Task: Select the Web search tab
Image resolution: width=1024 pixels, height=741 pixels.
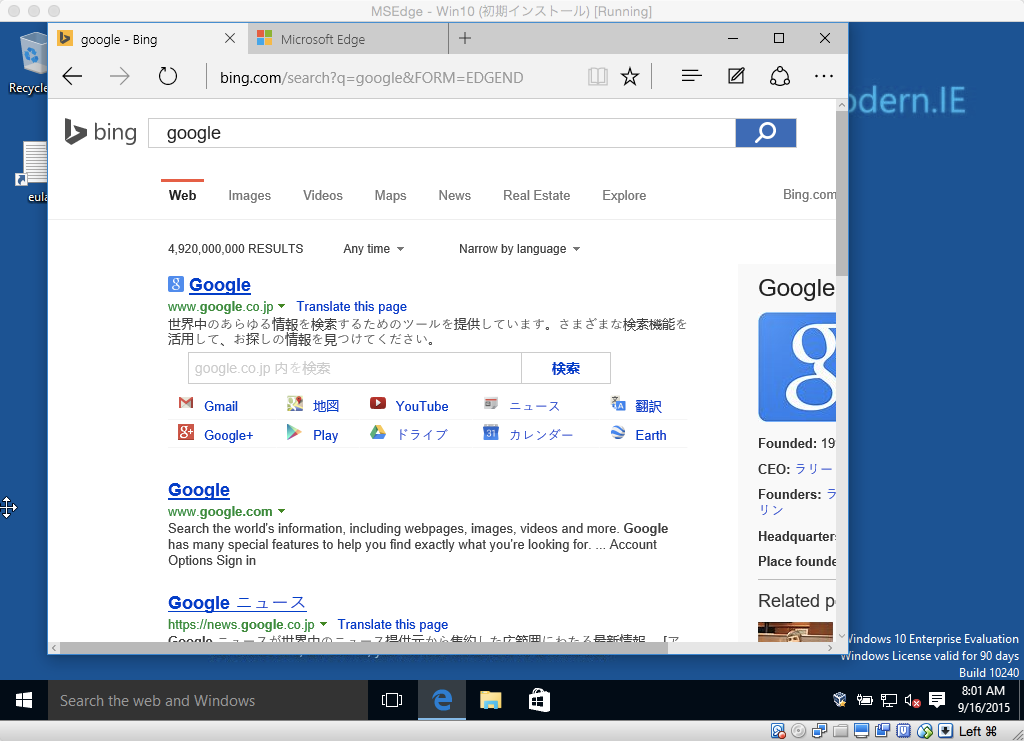Action: point(182,195)
